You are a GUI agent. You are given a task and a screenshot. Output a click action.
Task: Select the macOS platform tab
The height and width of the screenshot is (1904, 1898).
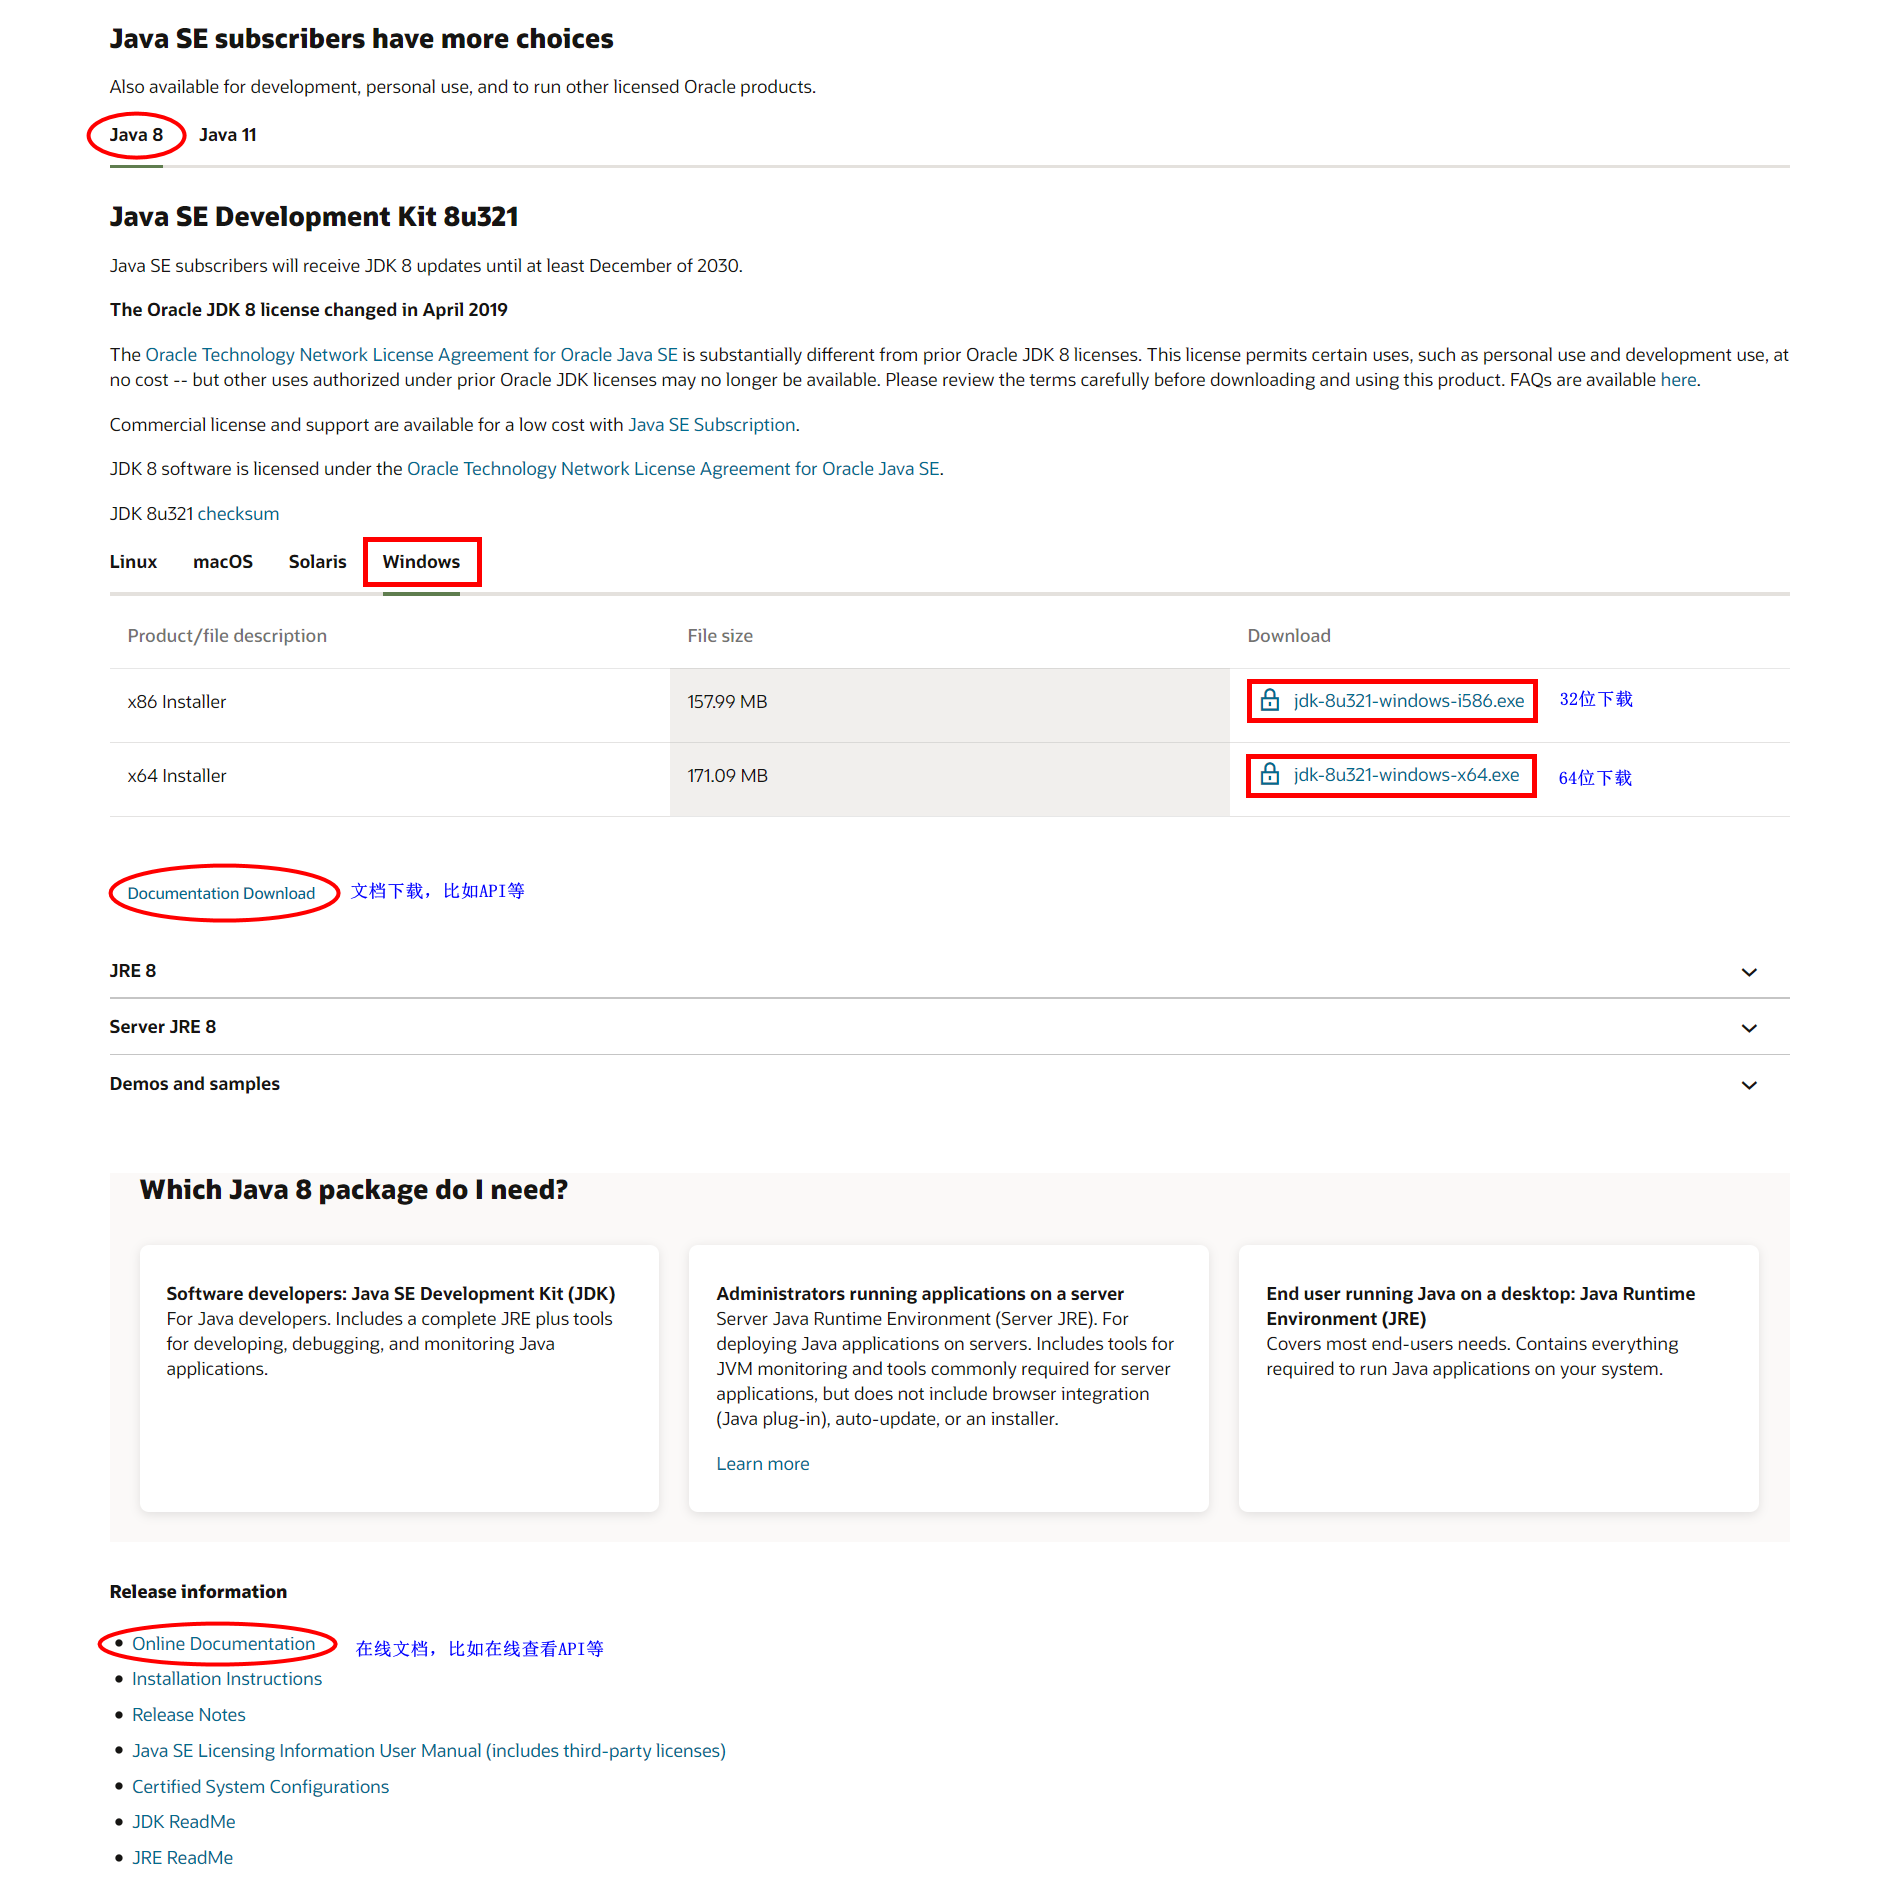click(x=223, y=562)
